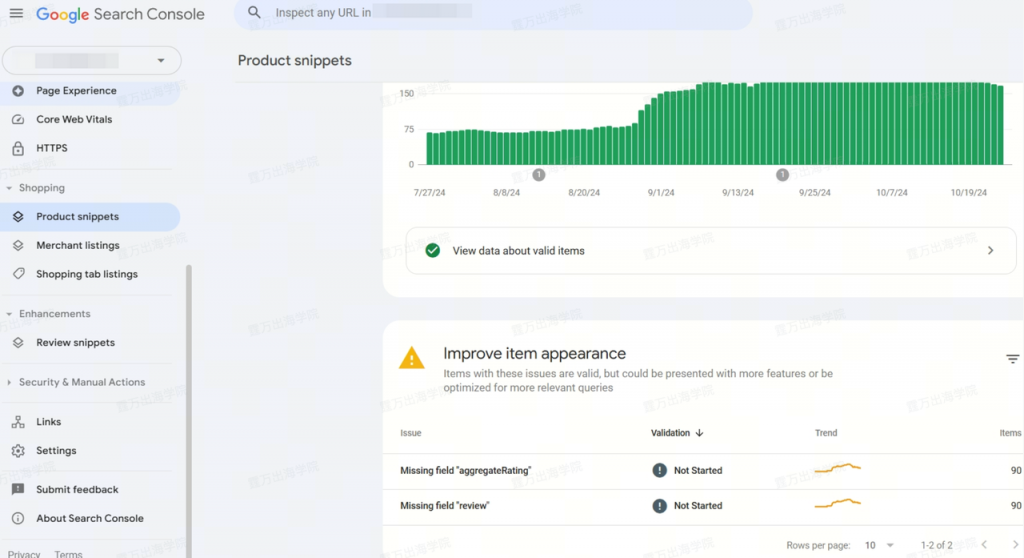
Task: Click the green valid items checkmark icon
Action: tap(432, 251)
